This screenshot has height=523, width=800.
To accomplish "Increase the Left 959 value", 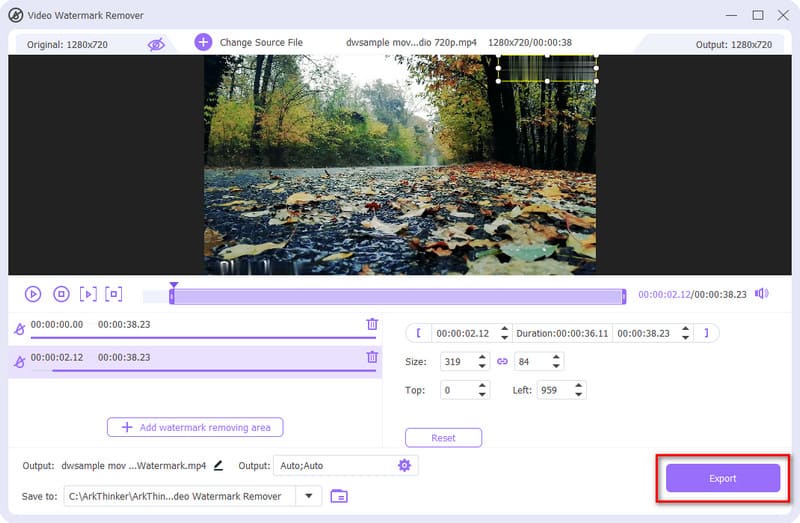I will point(579,385).
